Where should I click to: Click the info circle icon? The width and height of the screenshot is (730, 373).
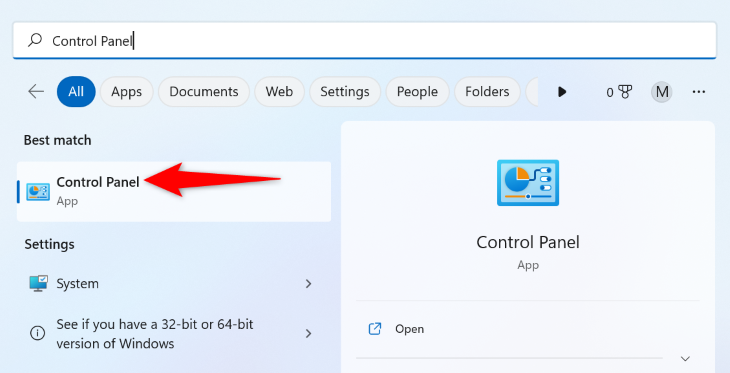click(x=38, y=333)
